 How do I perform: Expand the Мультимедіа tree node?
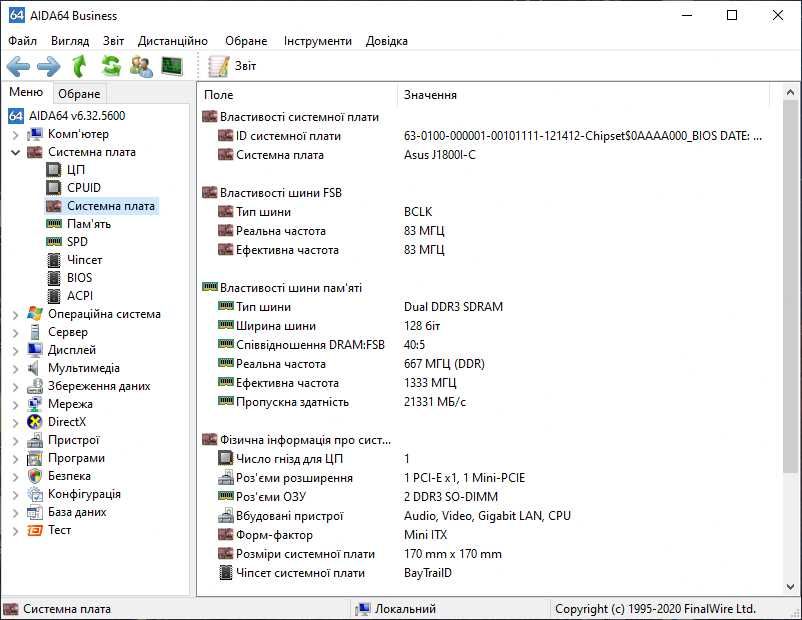pos(15,368)
